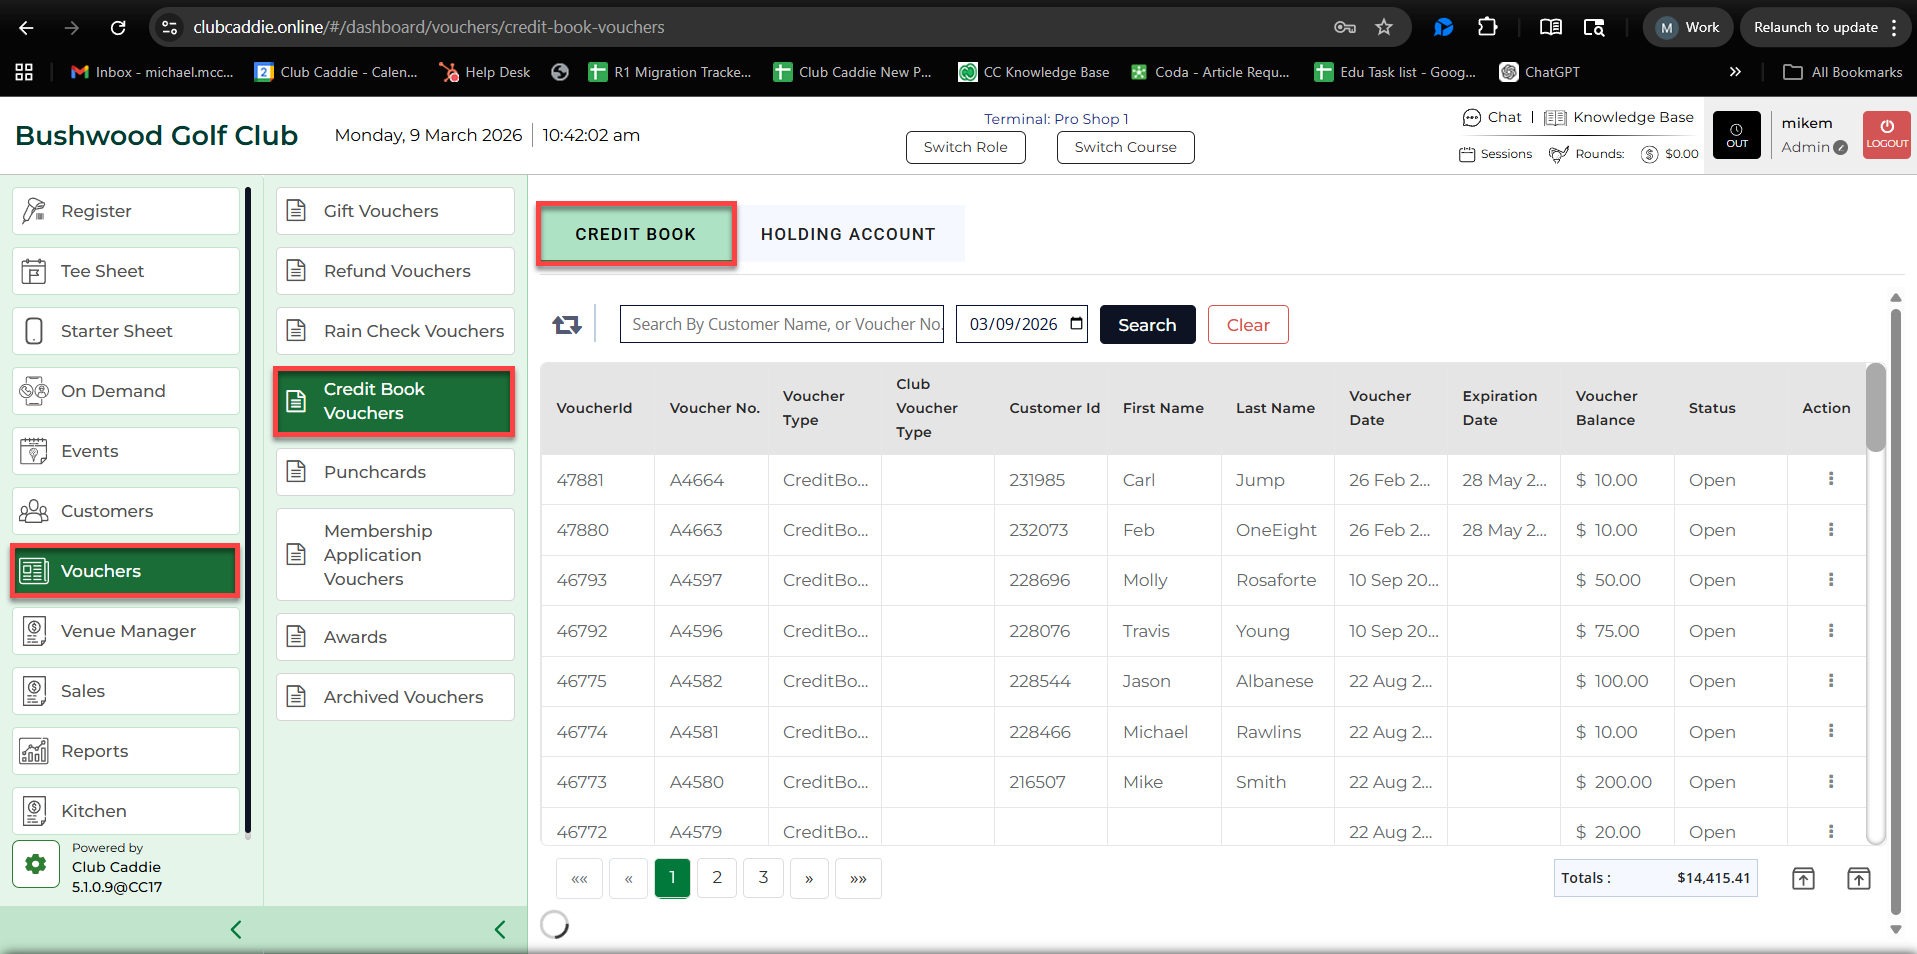Open Chat from header
The image size is (1917, 954).
[1492, 117]
